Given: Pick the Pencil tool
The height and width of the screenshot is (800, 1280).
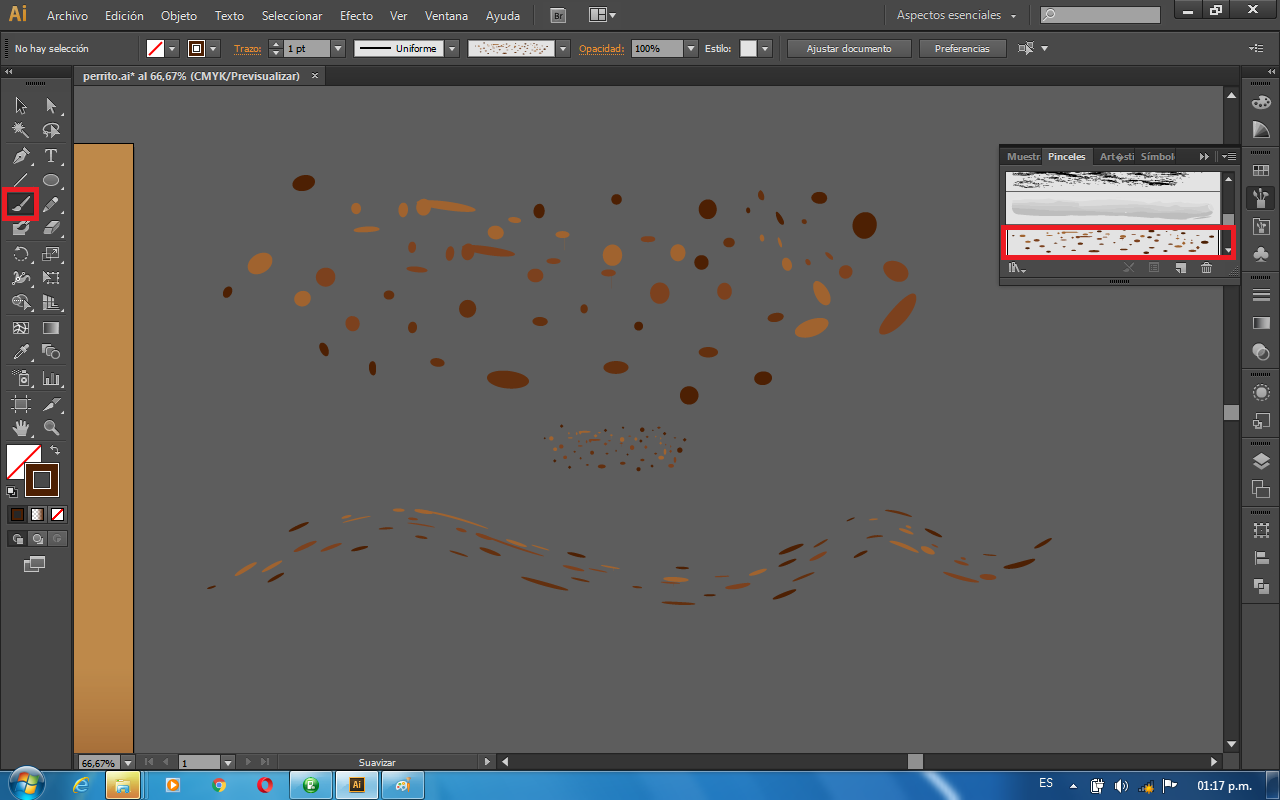Looking at the screenshot, I should [51, 204].
